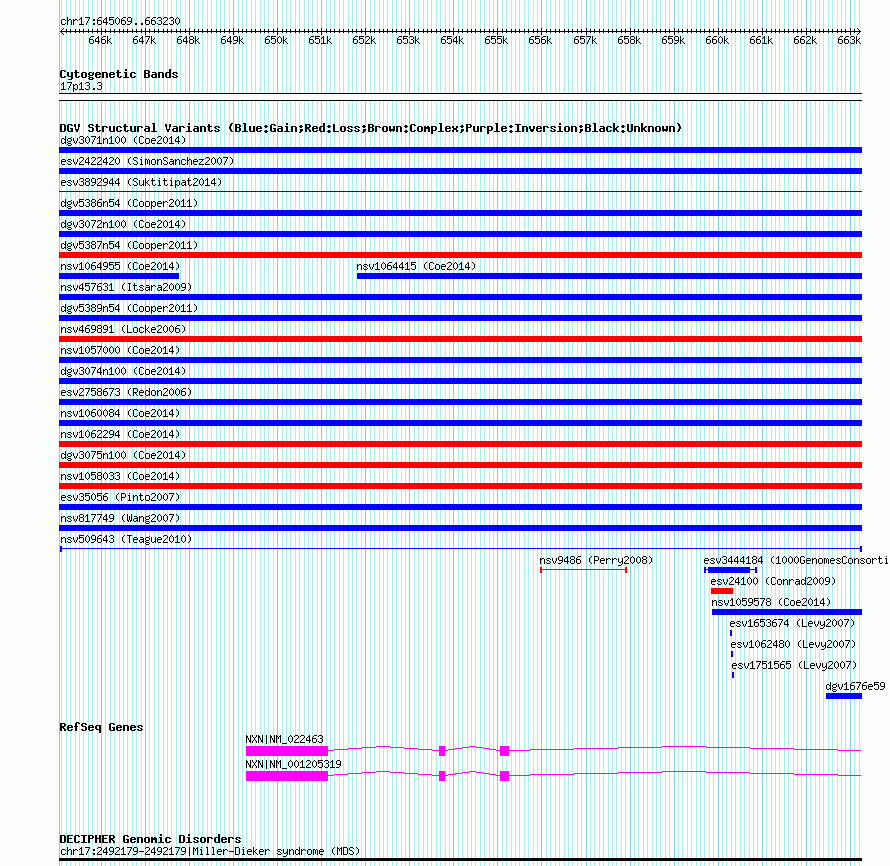Open nsv1064415 (Coe2014) variant label
Viewport: 890px width, 866px height.
tap(416, 266)
